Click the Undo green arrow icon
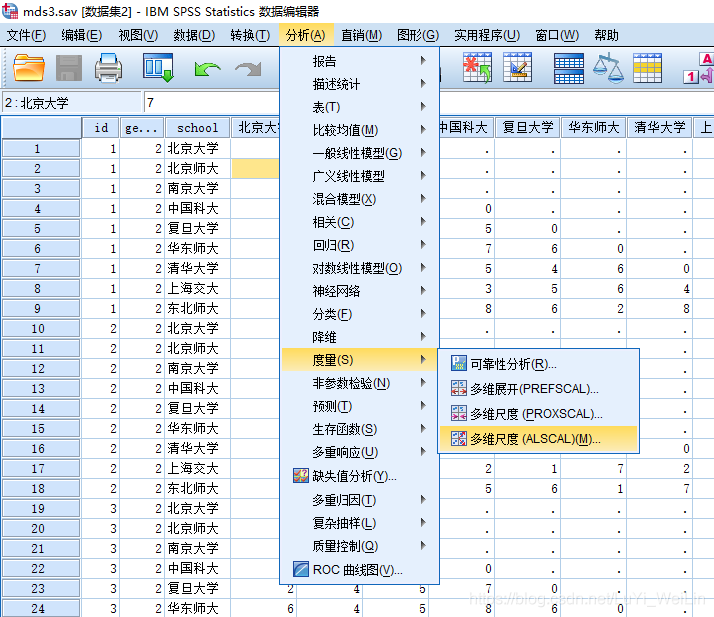714x617 pixels. click(x=207, y=69)
